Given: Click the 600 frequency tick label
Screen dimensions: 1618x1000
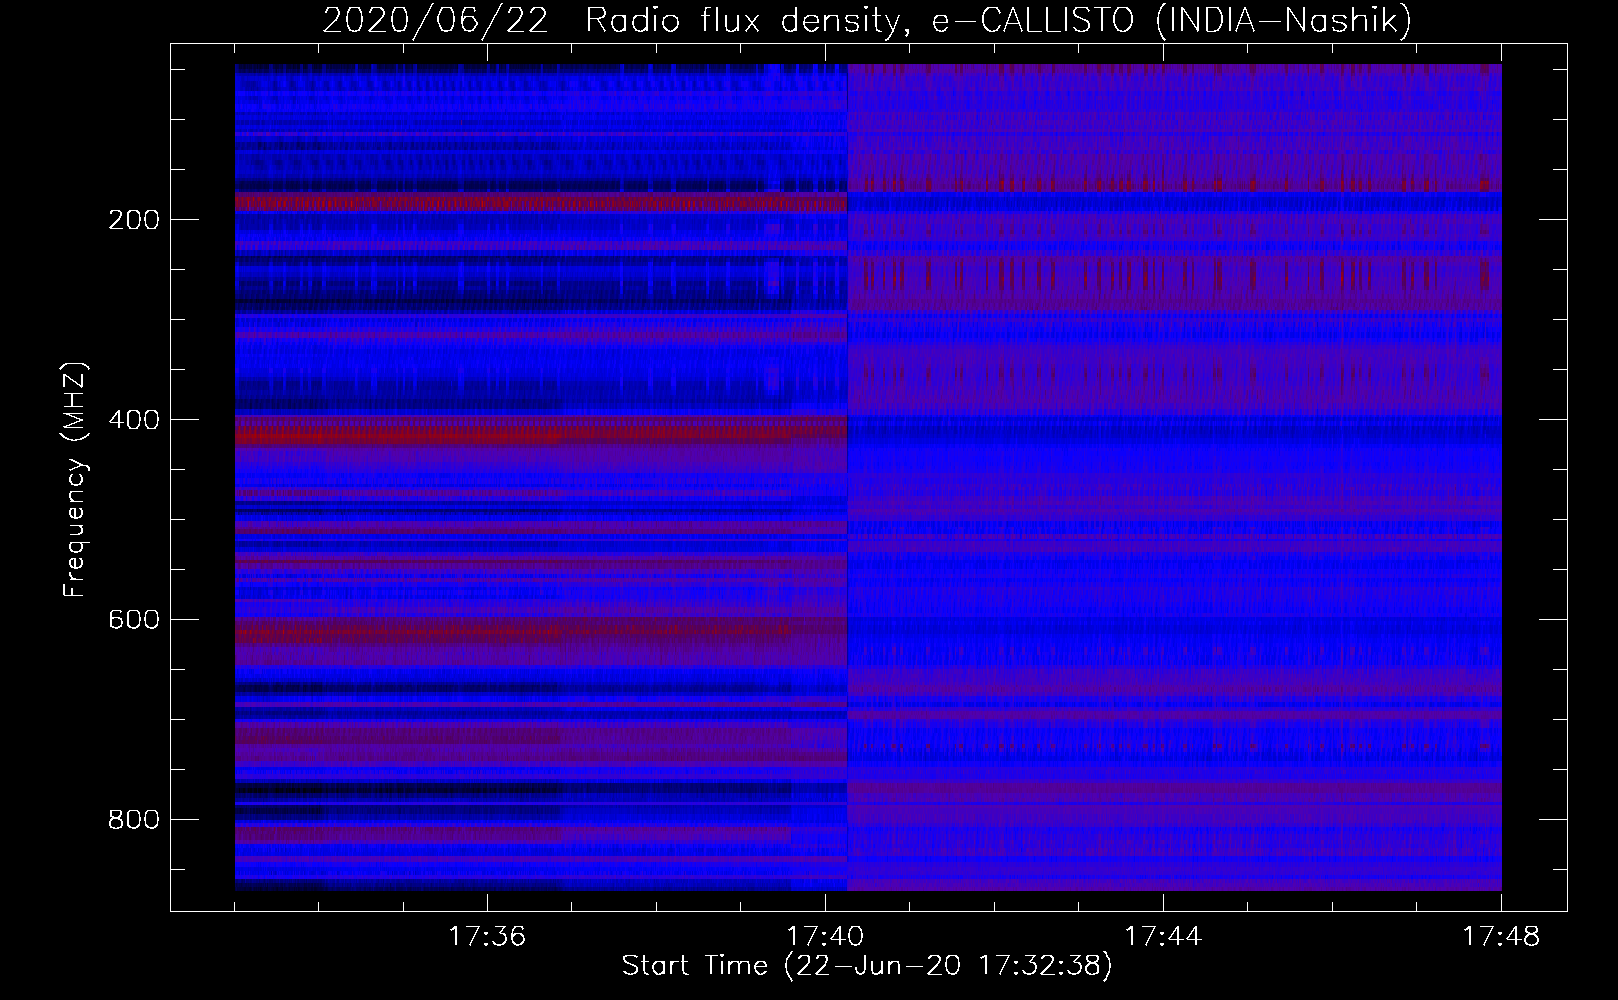Looking at the screenshot, I should pos(134,620).
